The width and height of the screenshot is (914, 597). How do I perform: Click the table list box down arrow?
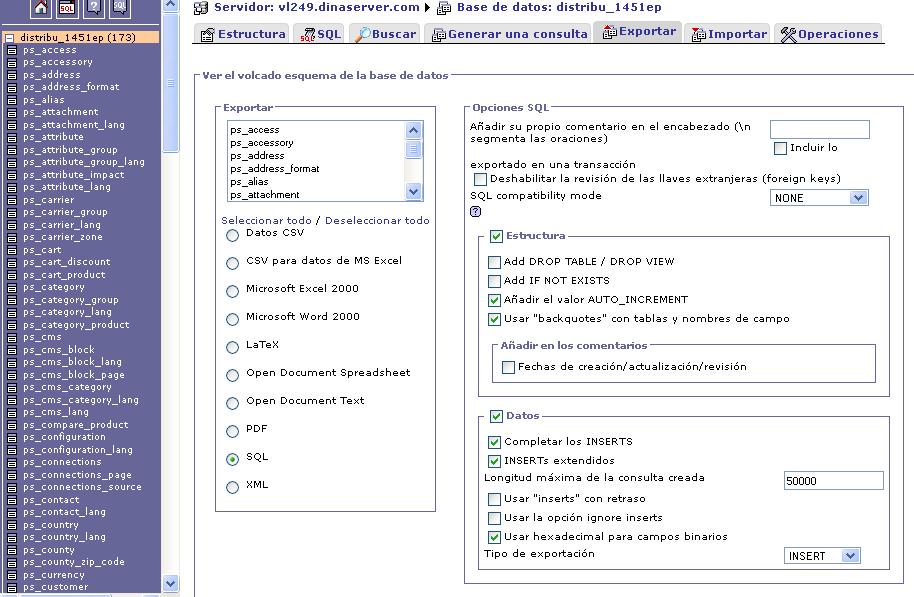pos(413,191)
